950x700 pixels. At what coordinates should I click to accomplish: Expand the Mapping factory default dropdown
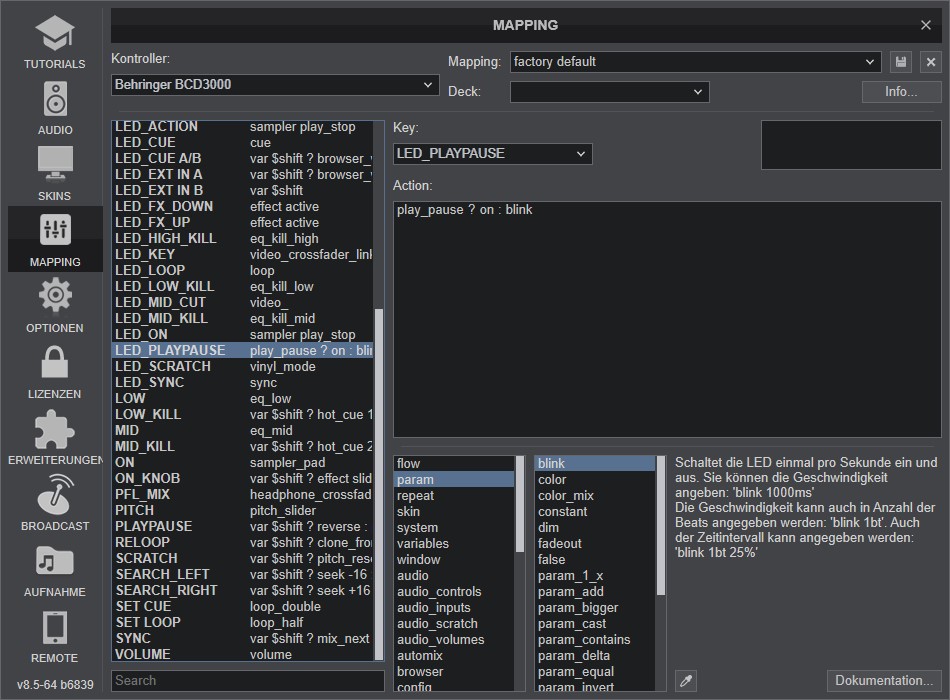(x=696, y=62)
